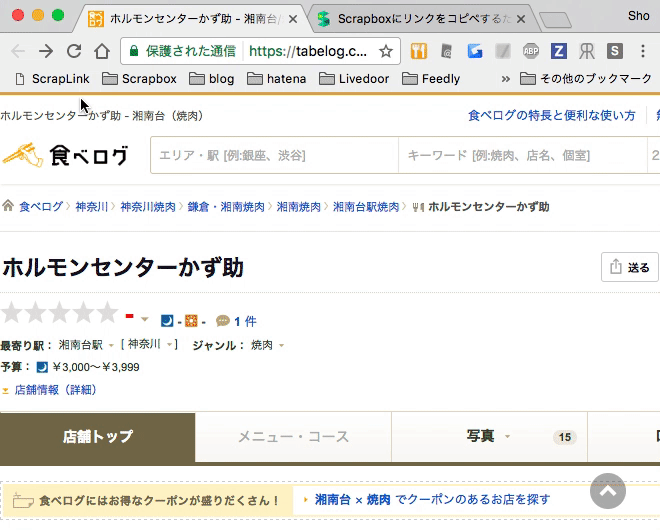
Task: Click the dinner moon icon near rating
Action: click(167, 321)
